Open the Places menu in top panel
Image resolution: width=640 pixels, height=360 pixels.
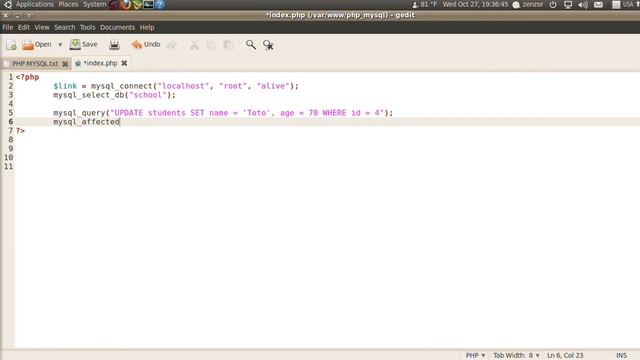click(x=68, y=4)
